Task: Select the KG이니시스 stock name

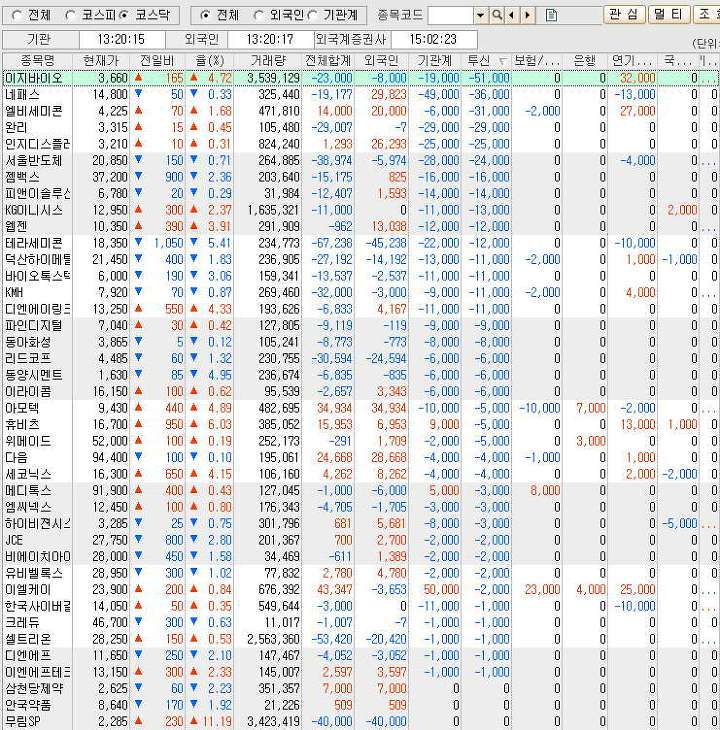Action: 34,210
